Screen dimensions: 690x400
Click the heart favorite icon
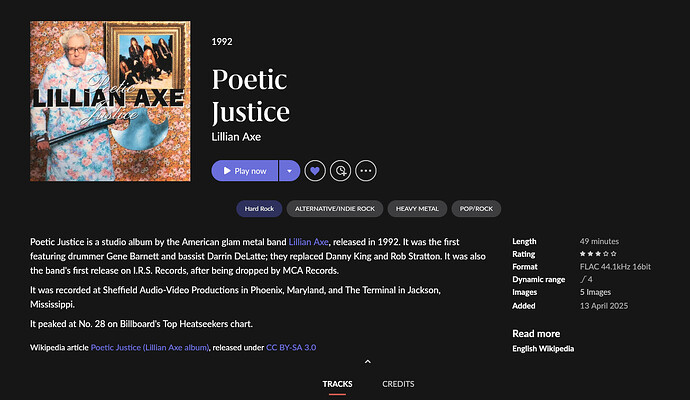315,171
